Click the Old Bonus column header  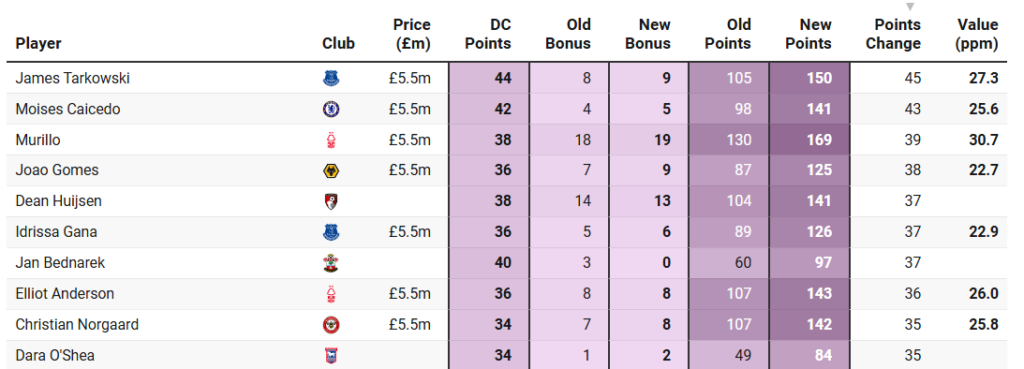(568, 34)
